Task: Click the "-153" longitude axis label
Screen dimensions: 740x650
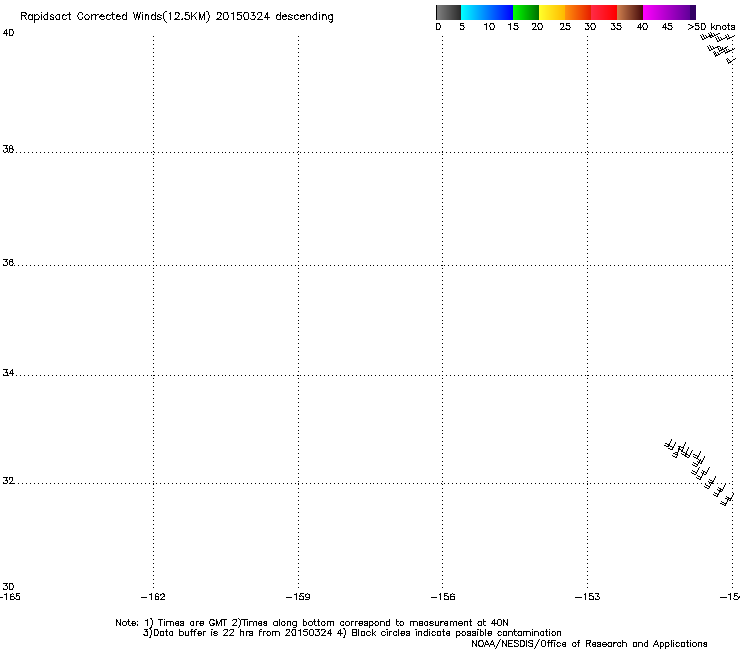Action: coord(588,597)
